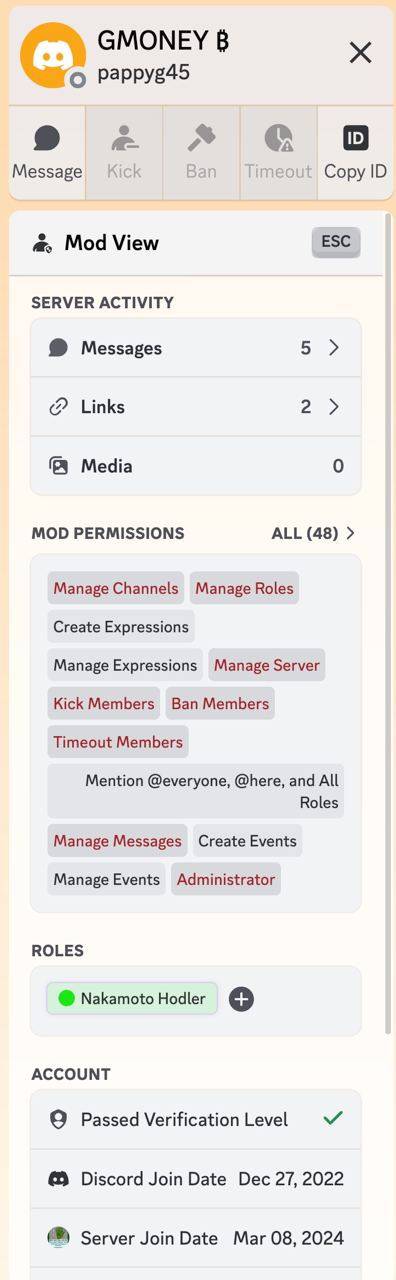Expand the Links activity row chevron
The image size is (396, 1280).
click(334, 407)
